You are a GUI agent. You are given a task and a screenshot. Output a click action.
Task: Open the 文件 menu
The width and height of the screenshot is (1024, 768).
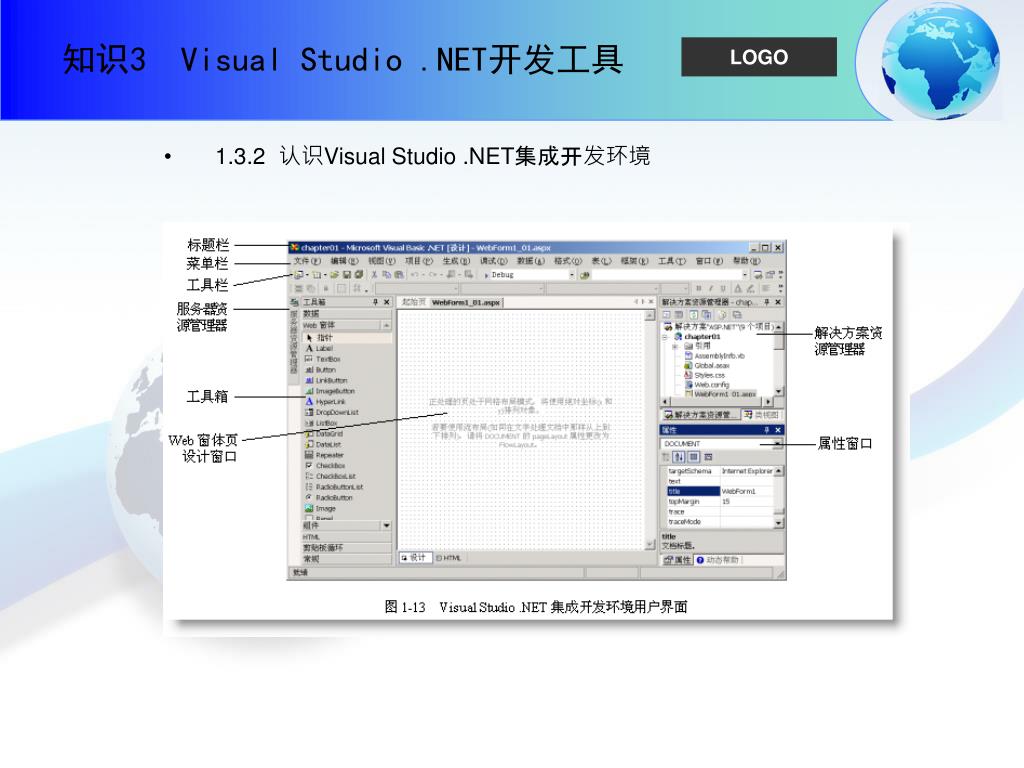306,261
